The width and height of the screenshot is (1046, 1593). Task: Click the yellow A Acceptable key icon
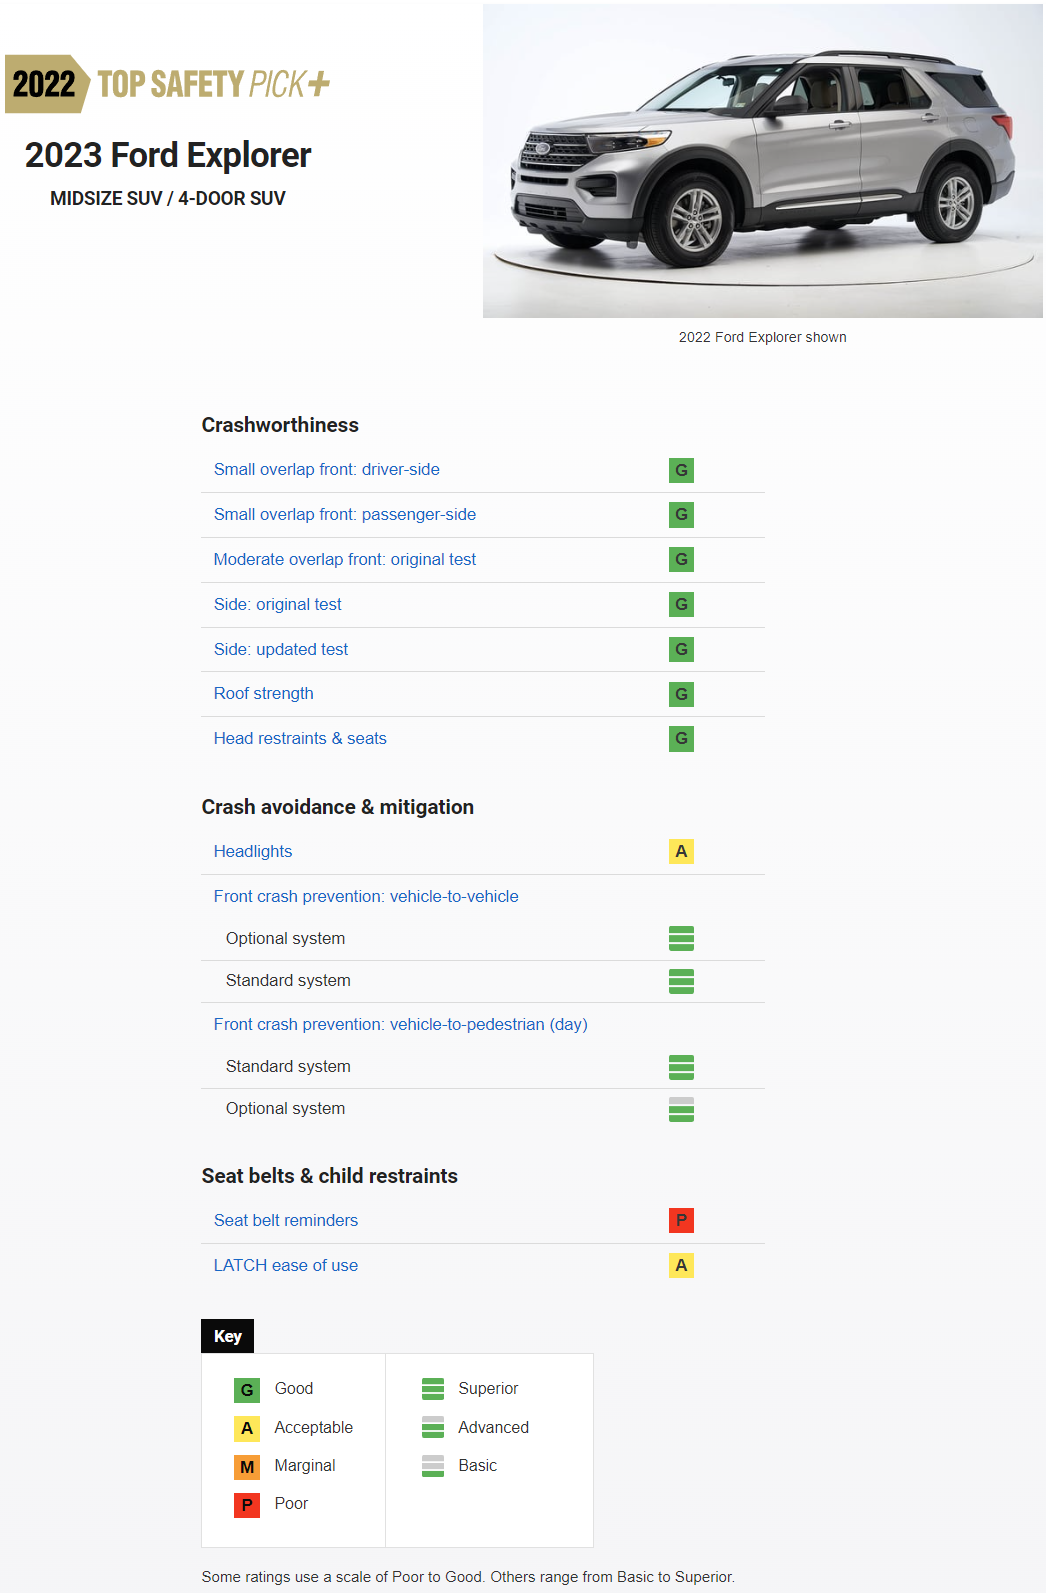click(x=247, y=1428)
